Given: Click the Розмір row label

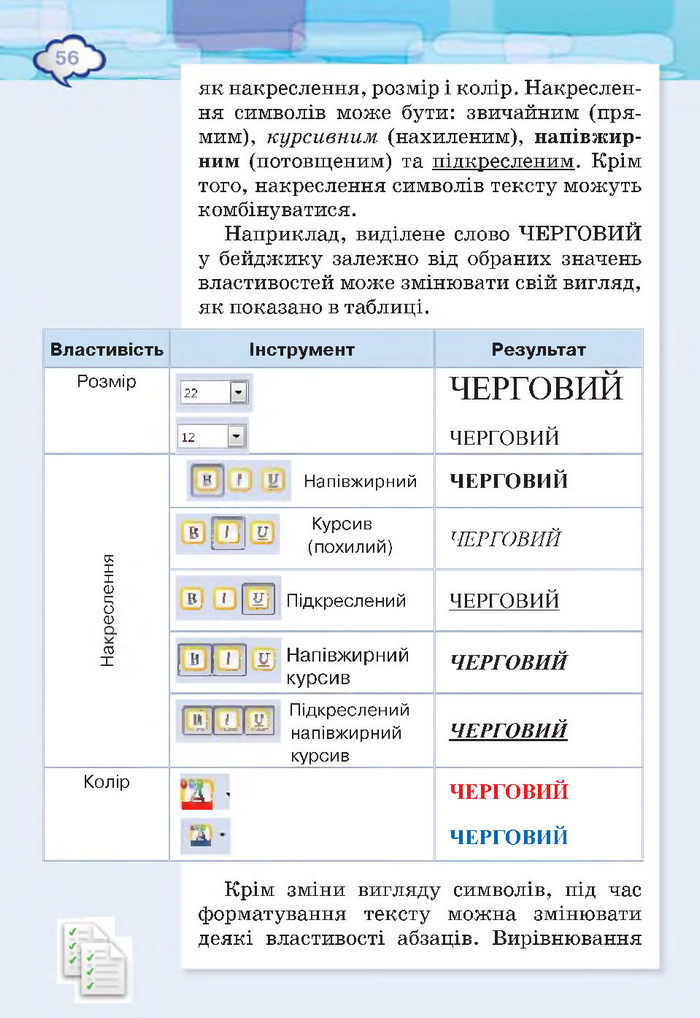Looking at the screenshot, I should (x=106, y=381).
